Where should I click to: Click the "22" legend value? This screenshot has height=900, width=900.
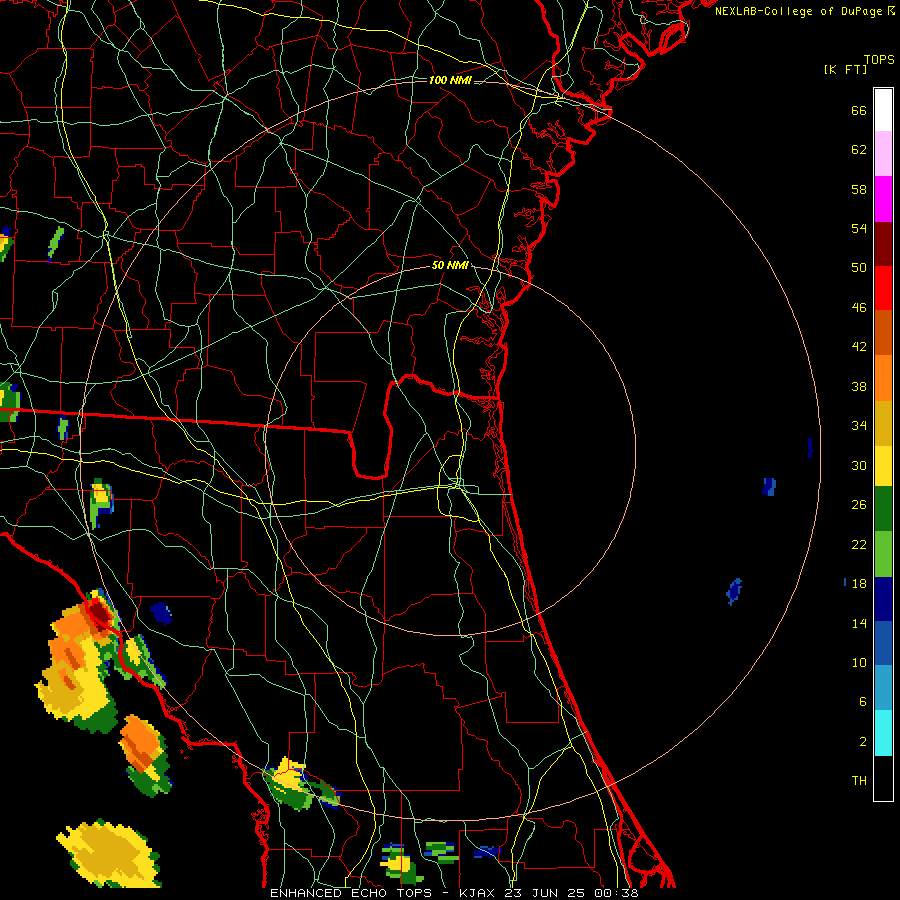pos(859,545)
